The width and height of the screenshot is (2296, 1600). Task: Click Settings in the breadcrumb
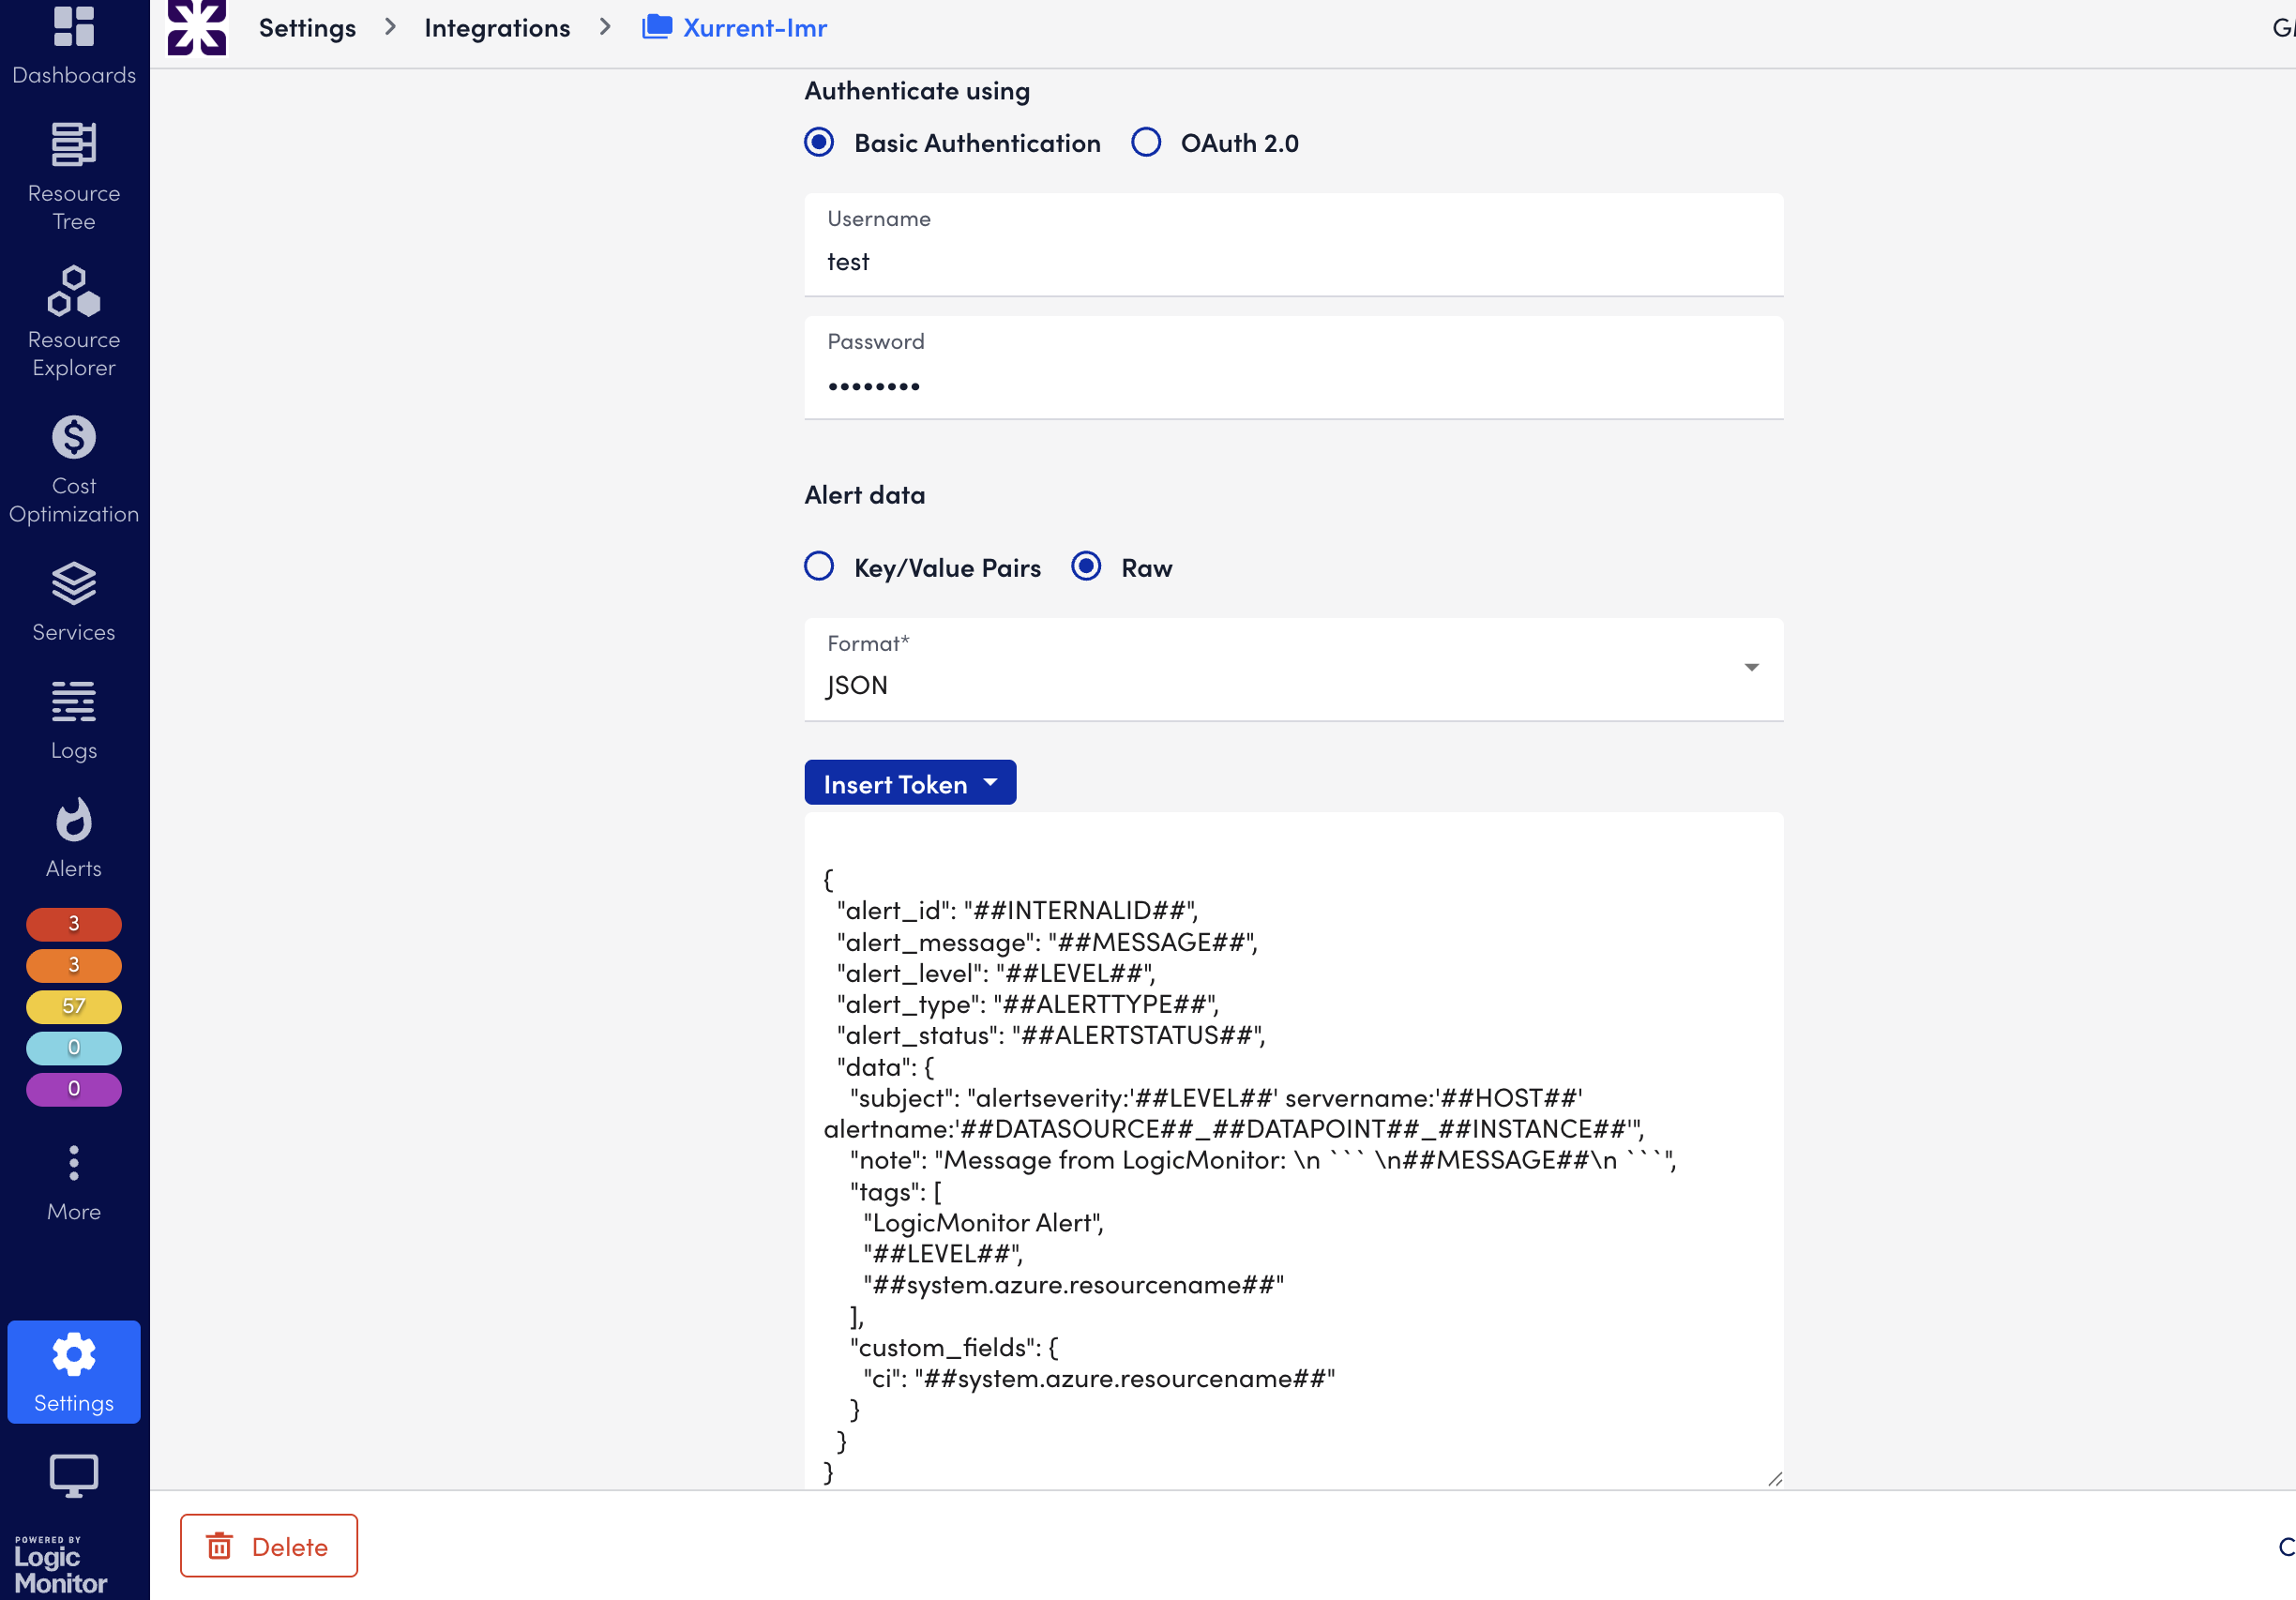pyautogui.click(x=307, y=28)
